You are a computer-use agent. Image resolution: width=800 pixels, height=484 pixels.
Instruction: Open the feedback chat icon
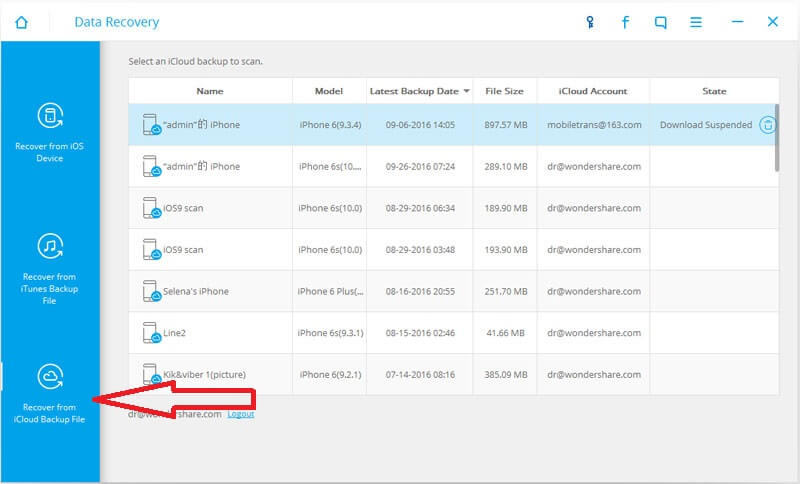pyautogui.click(x=660, y=22)
